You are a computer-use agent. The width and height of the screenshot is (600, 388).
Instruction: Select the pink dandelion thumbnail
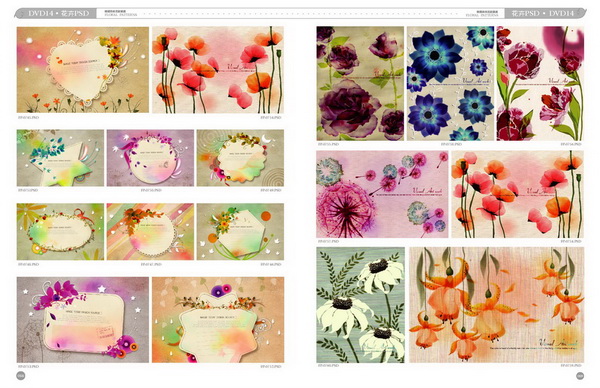point(382,194)
